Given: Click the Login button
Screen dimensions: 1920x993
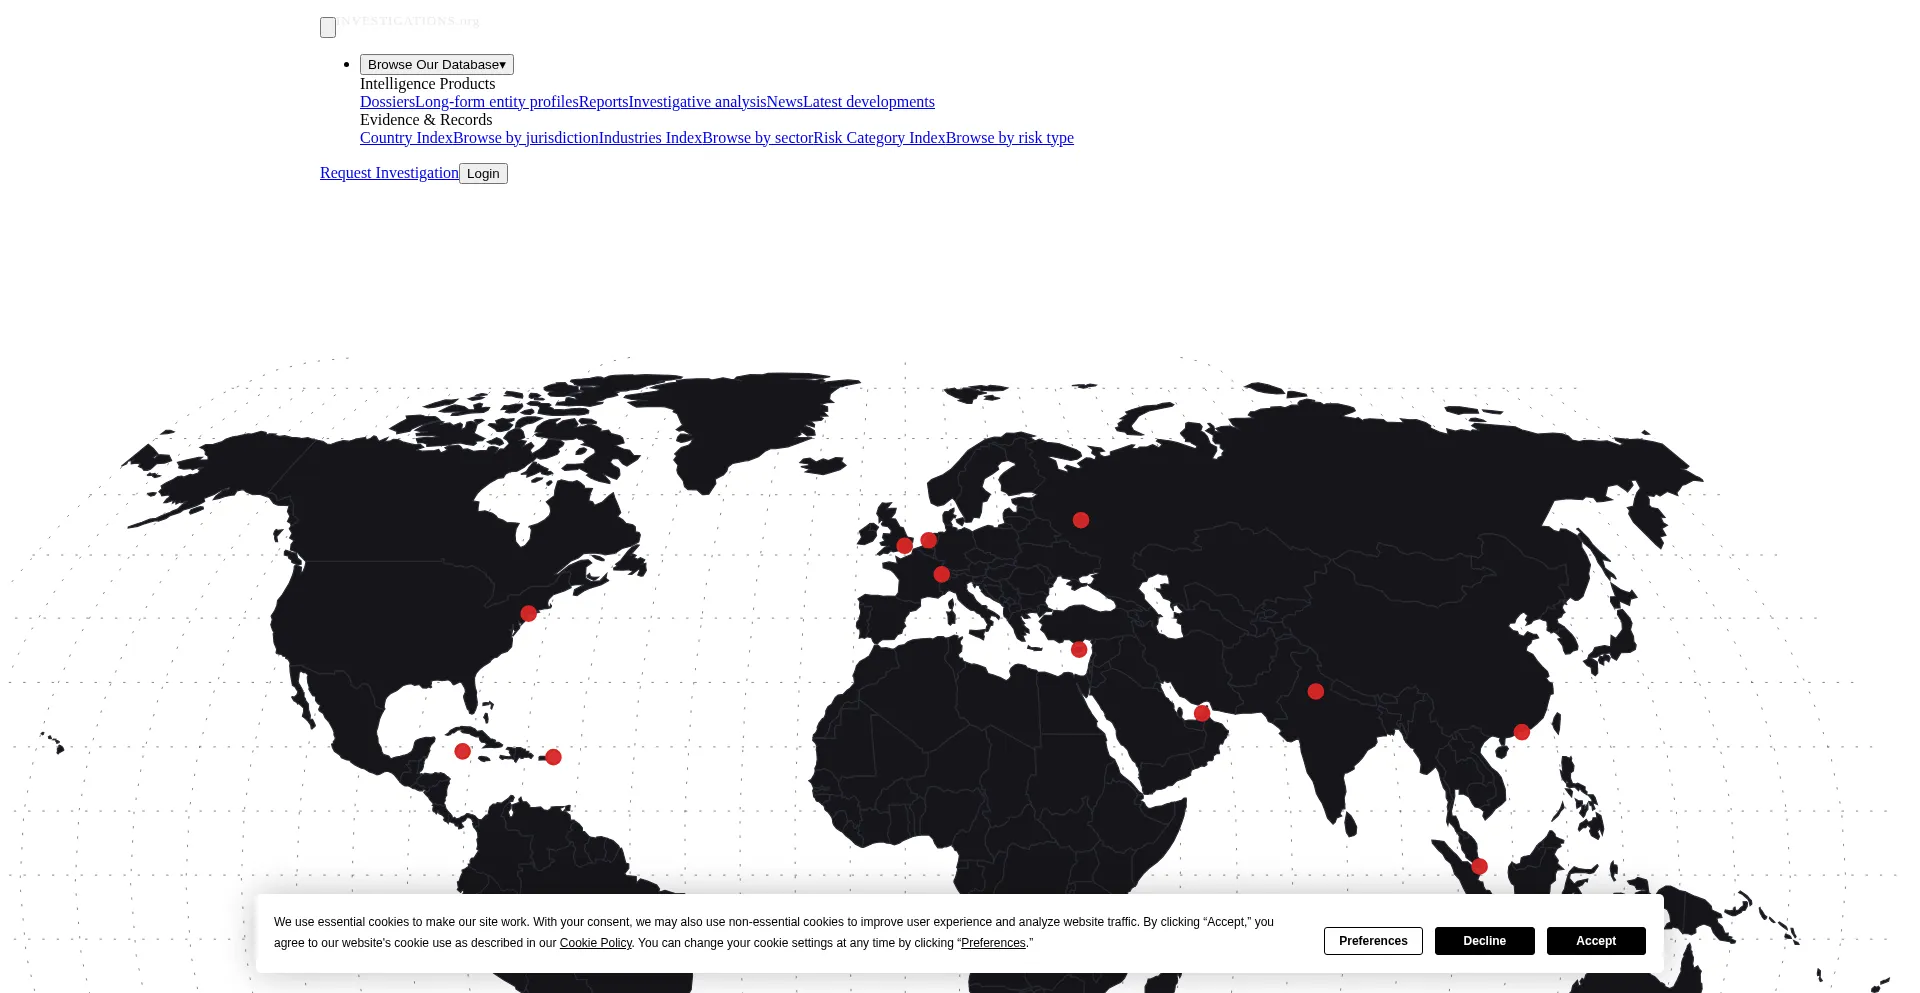Looking at the screenshot, I should 483,174.
